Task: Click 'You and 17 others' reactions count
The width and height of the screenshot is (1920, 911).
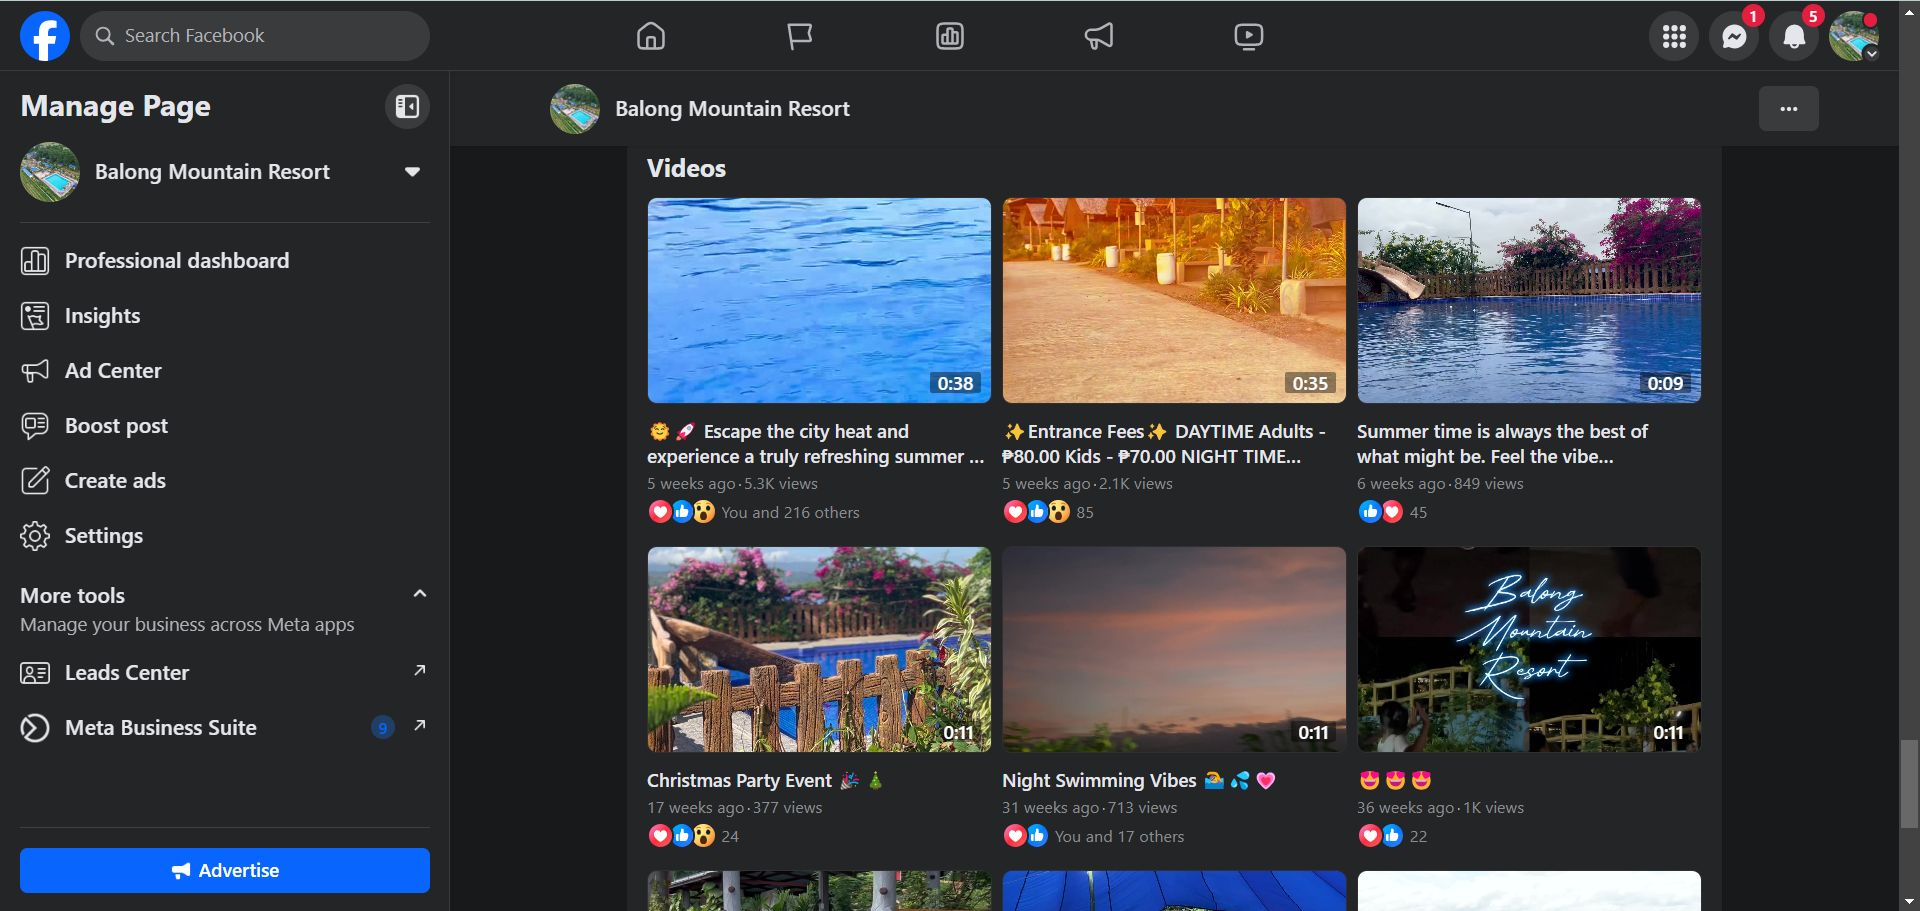Action: (x=1119, y=836)
